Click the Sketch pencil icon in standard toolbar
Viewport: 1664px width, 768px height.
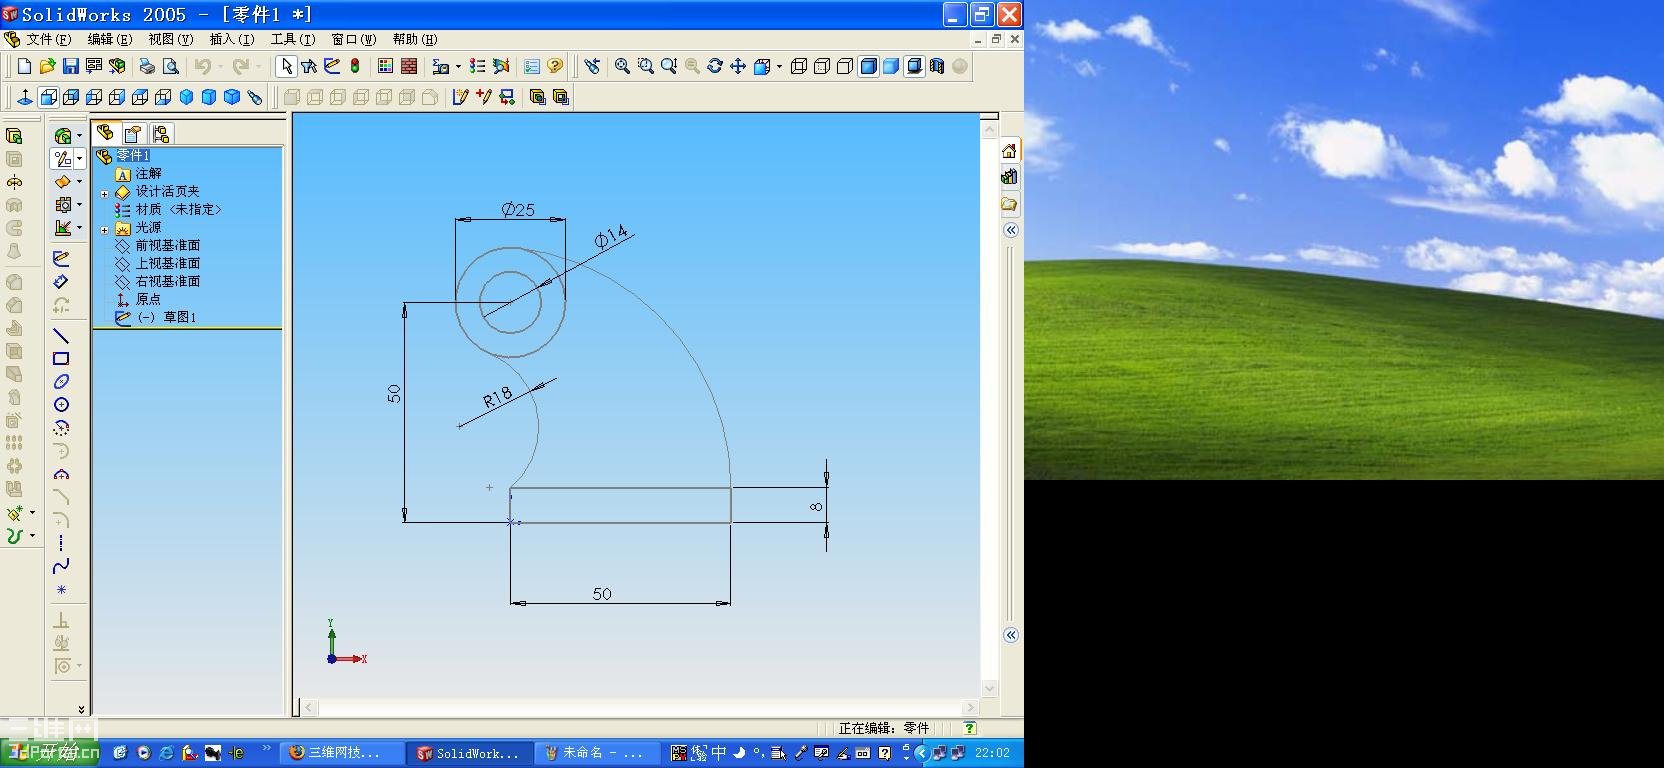[332, 66]
